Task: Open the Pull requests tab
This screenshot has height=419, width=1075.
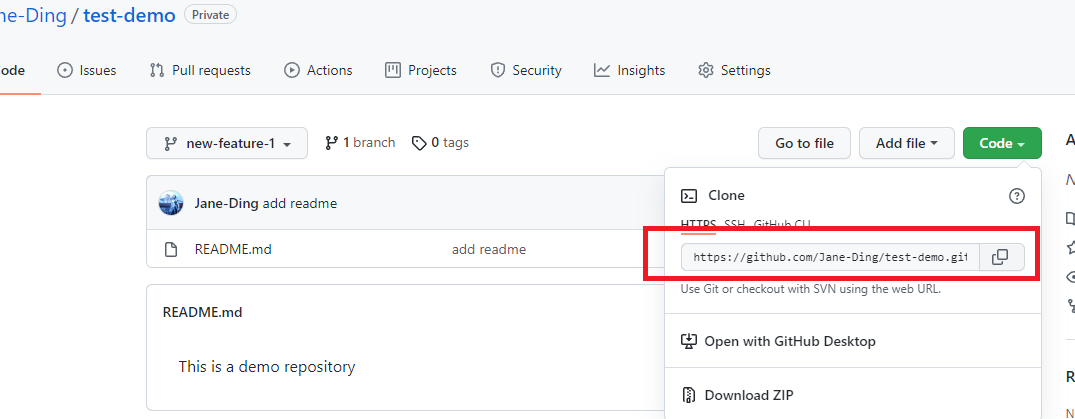Action: pos(200,70)
